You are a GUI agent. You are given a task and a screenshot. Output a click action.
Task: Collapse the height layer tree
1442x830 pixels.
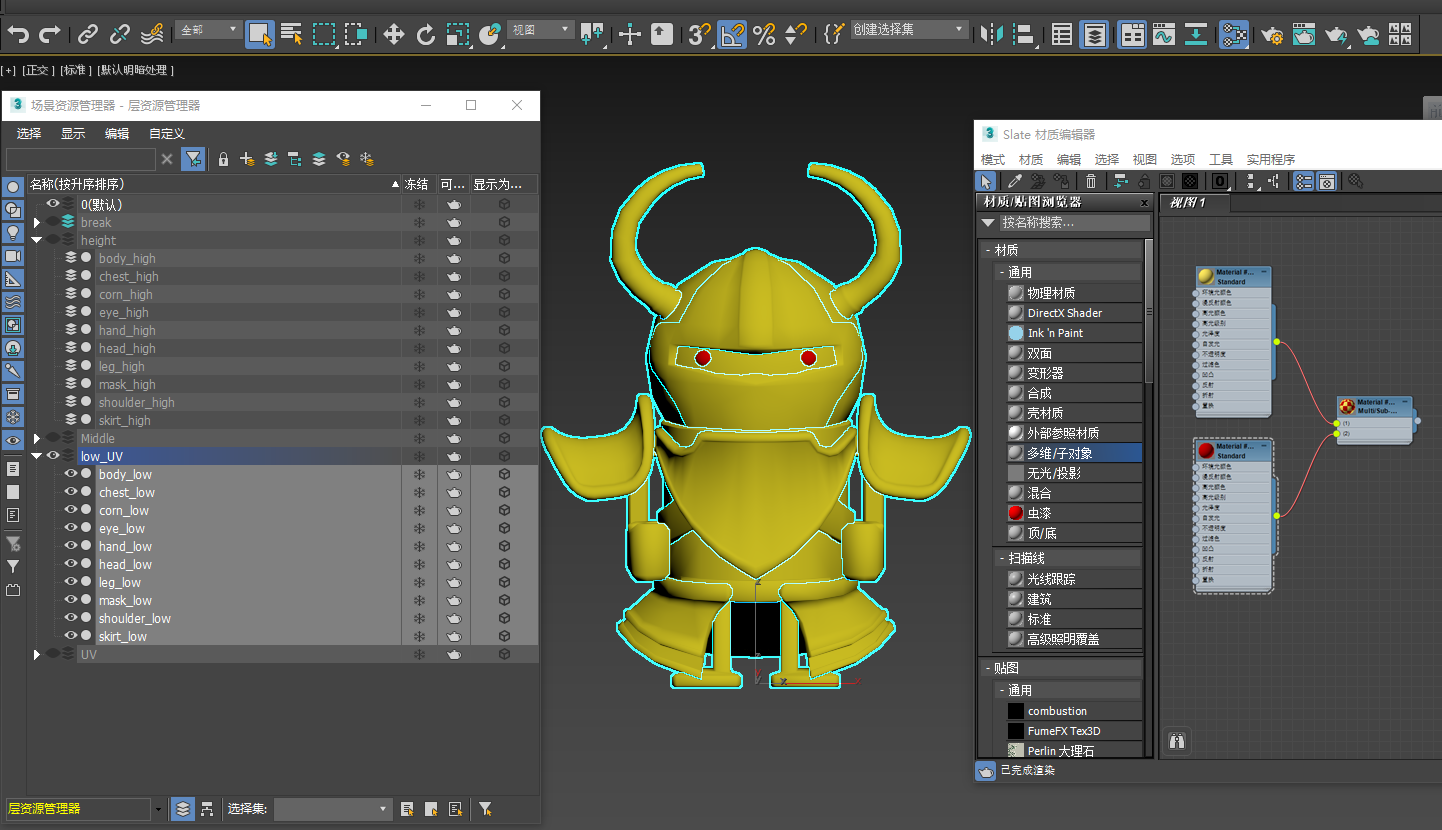(37, 240)
